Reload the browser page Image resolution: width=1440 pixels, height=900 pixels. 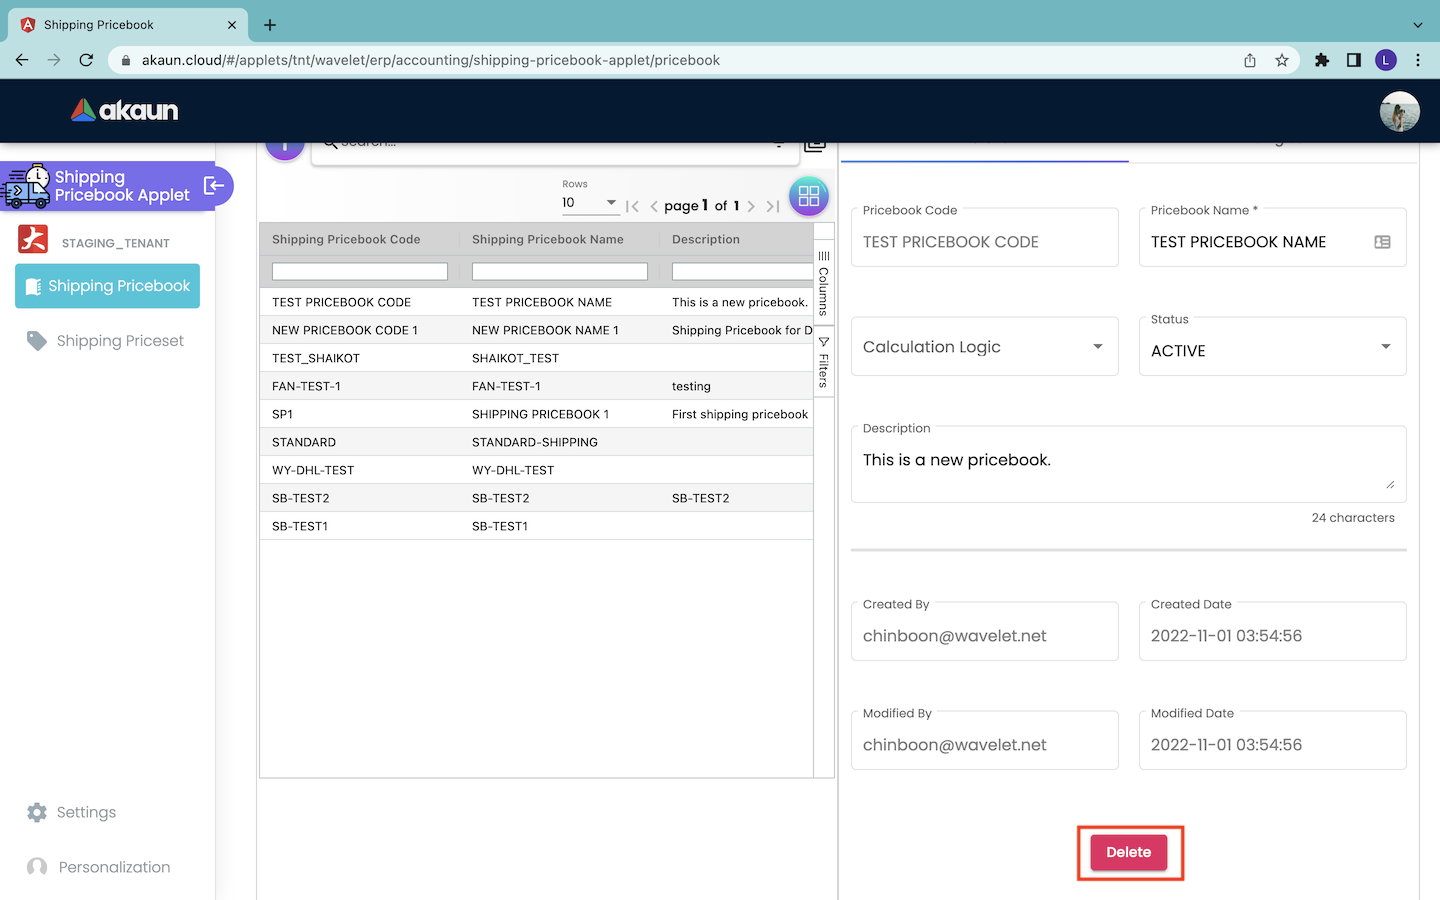[x=86, y=60]
